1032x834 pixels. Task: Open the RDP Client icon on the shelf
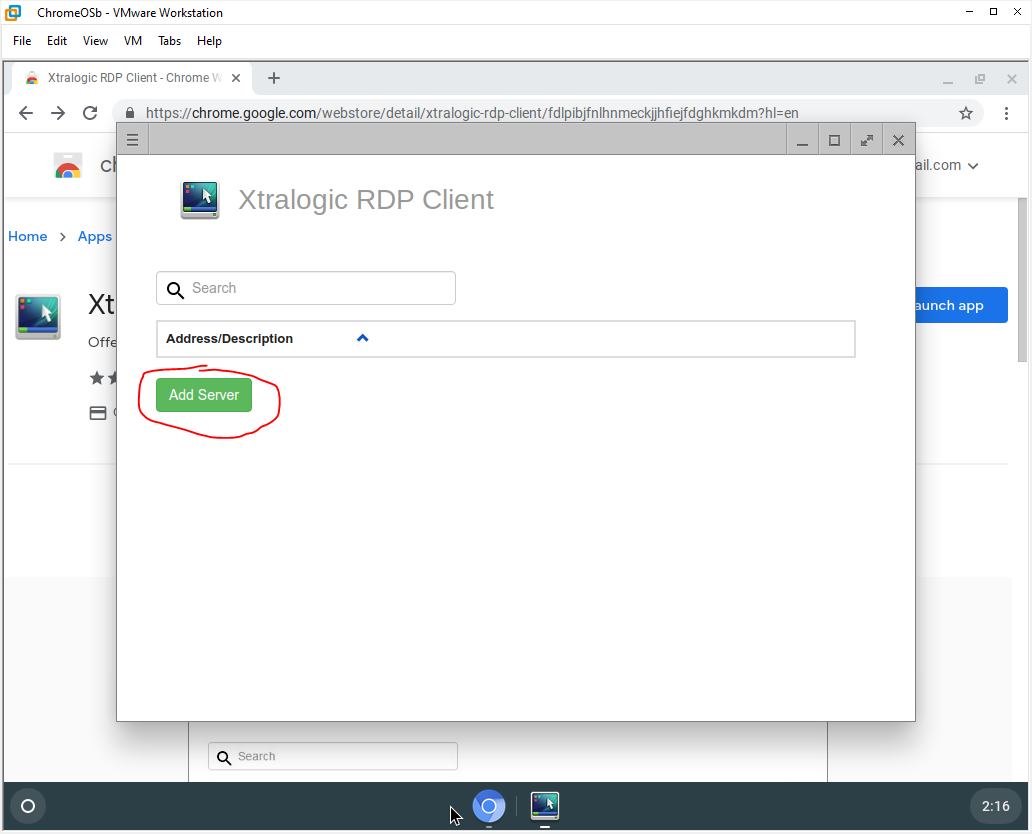tap(545, 806)
